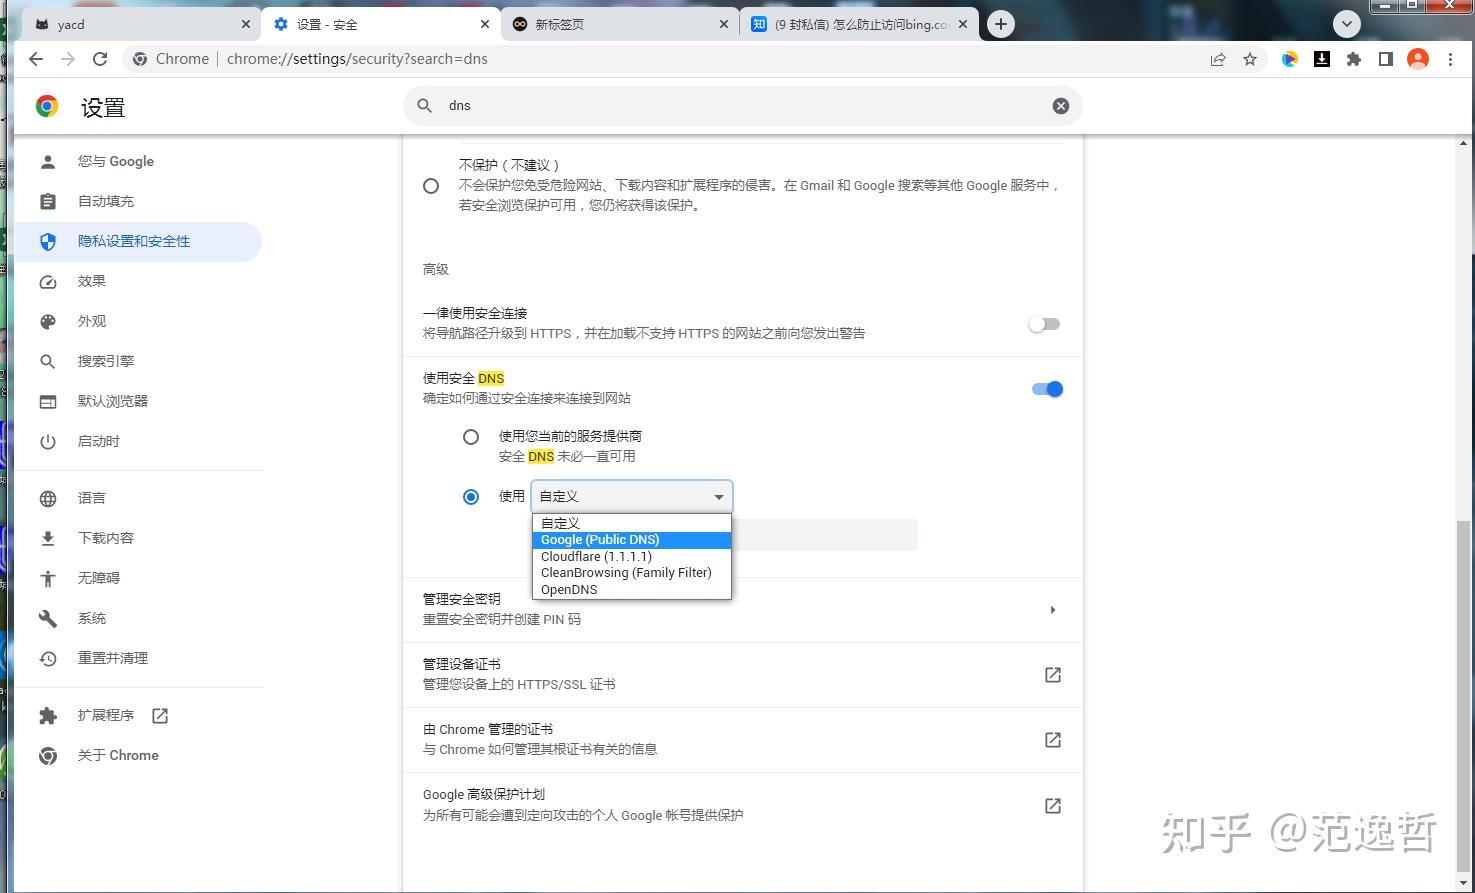
Task: Open 管理设备证书 row
Action: (743, 675)
